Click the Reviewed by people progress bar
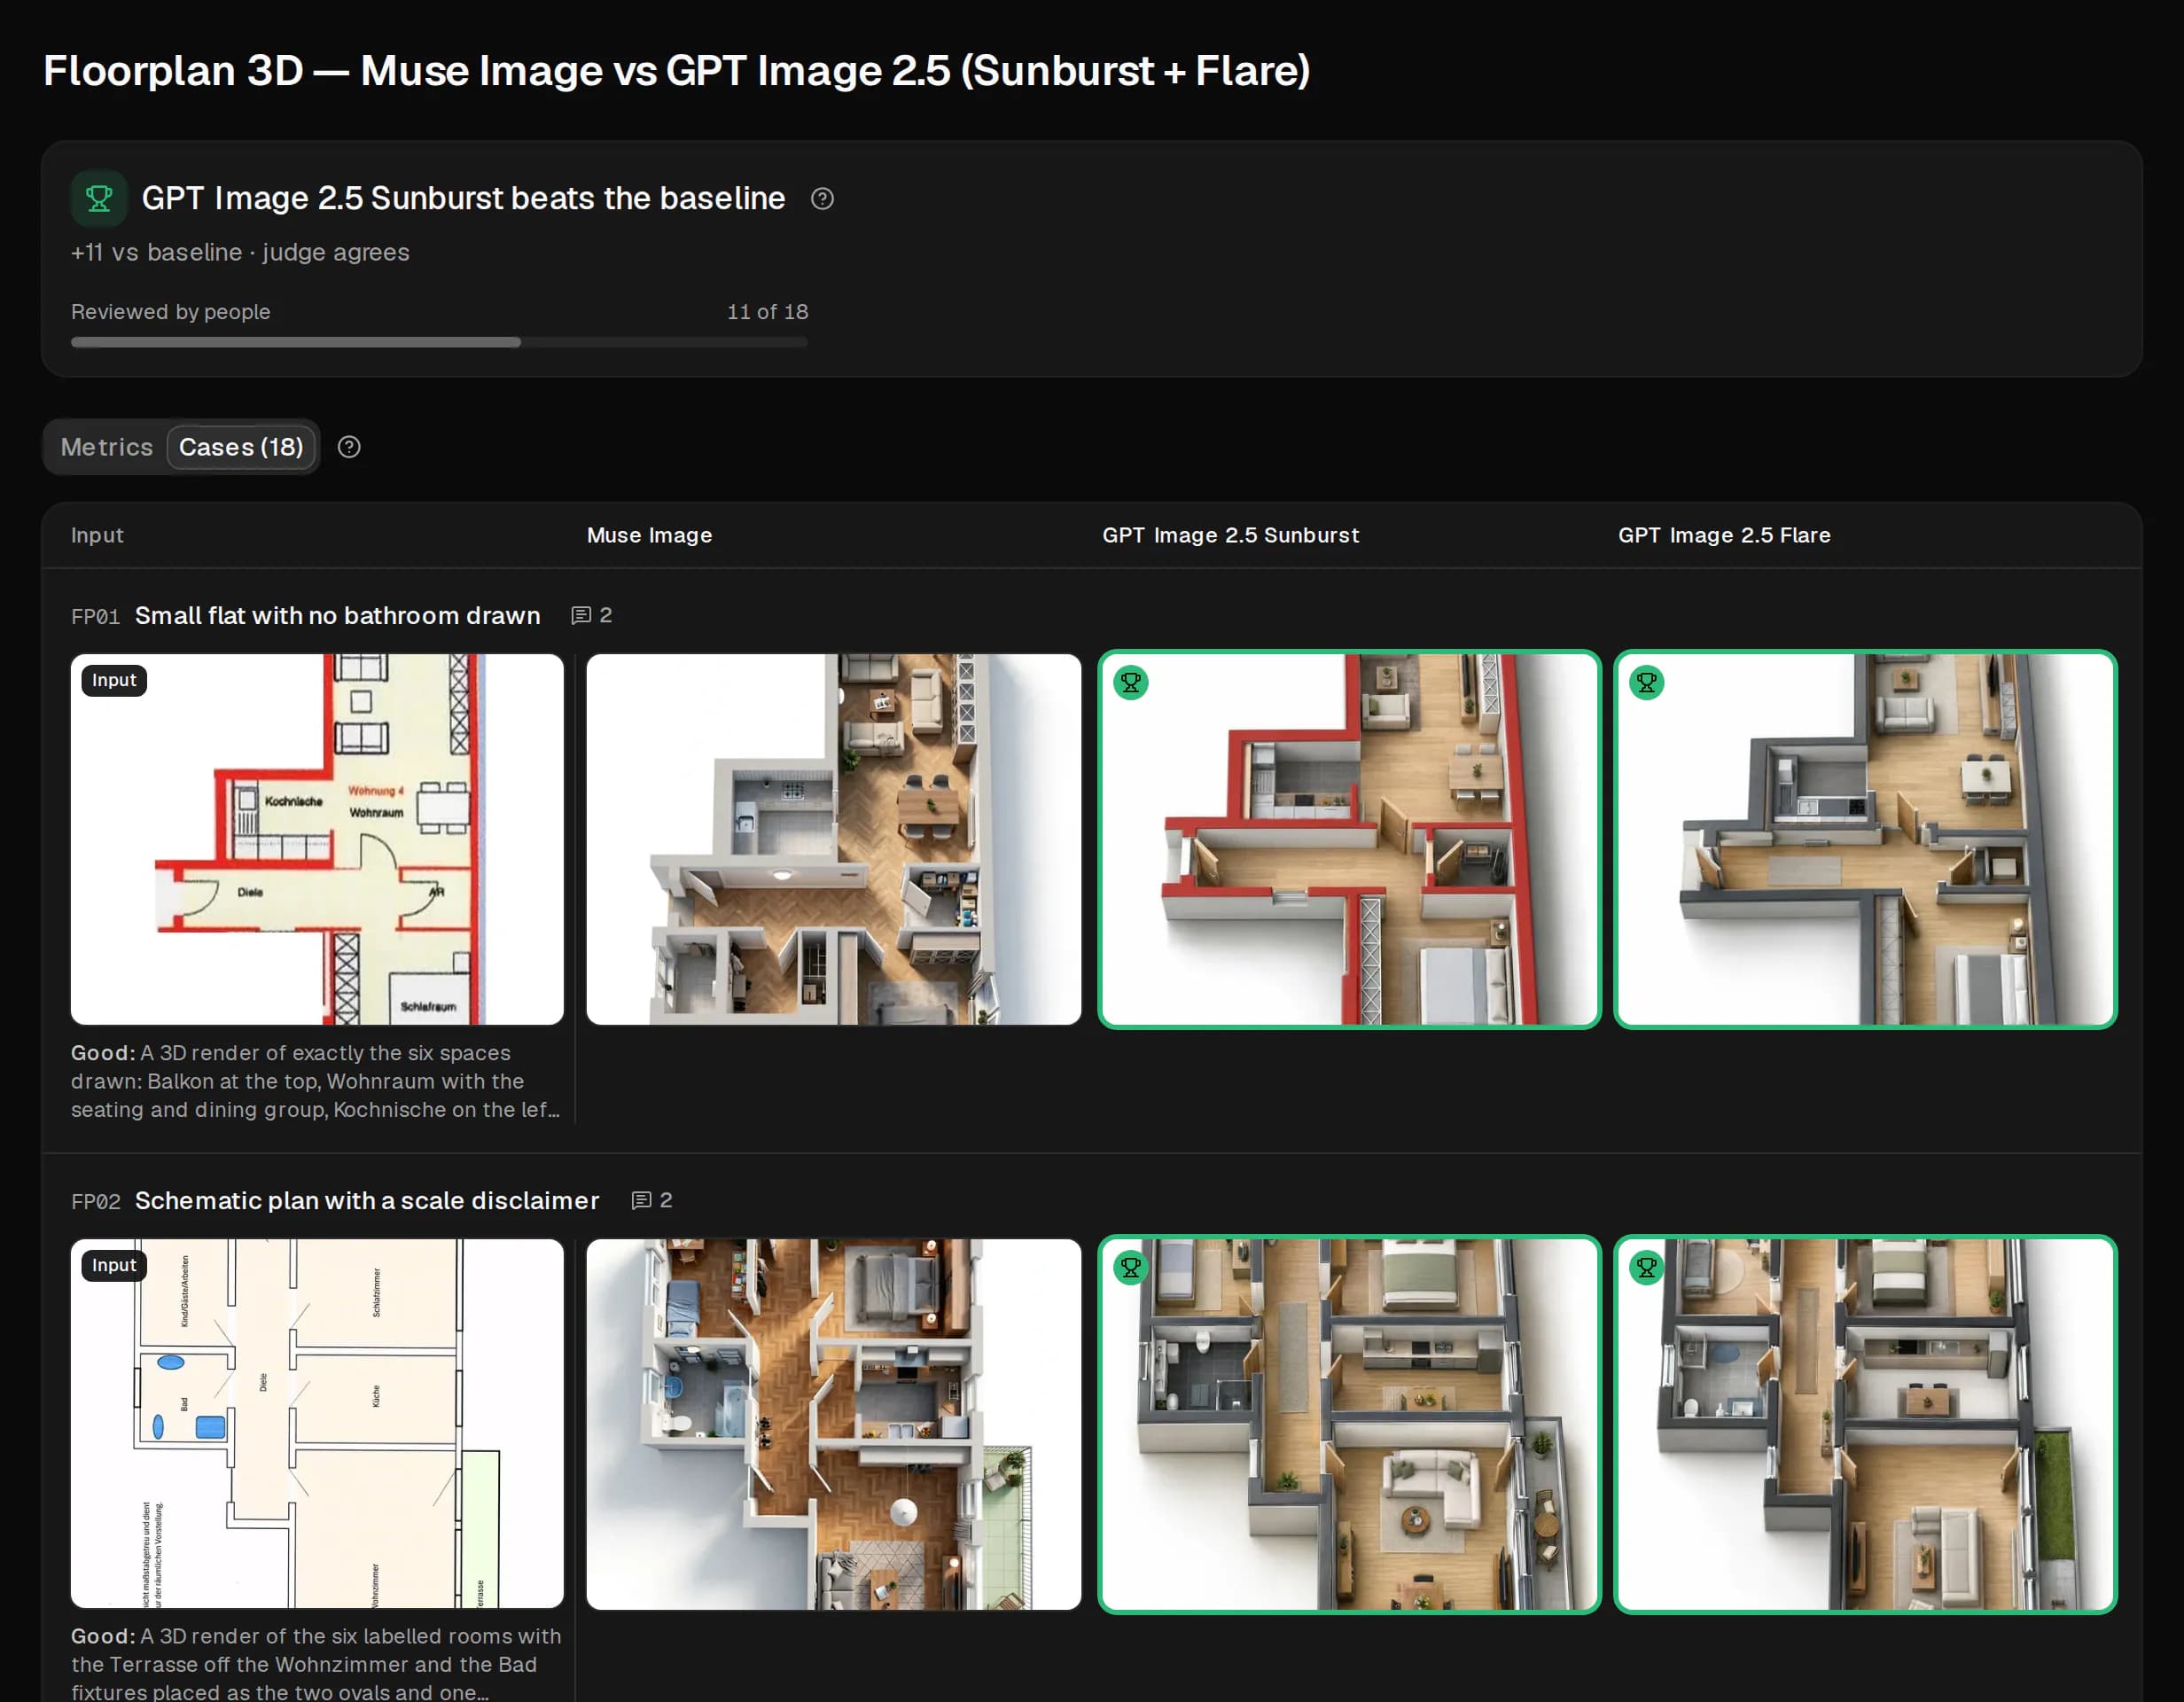Image resolution: width=2184 pixels, height=1702 pixels. tap(439, 342)
